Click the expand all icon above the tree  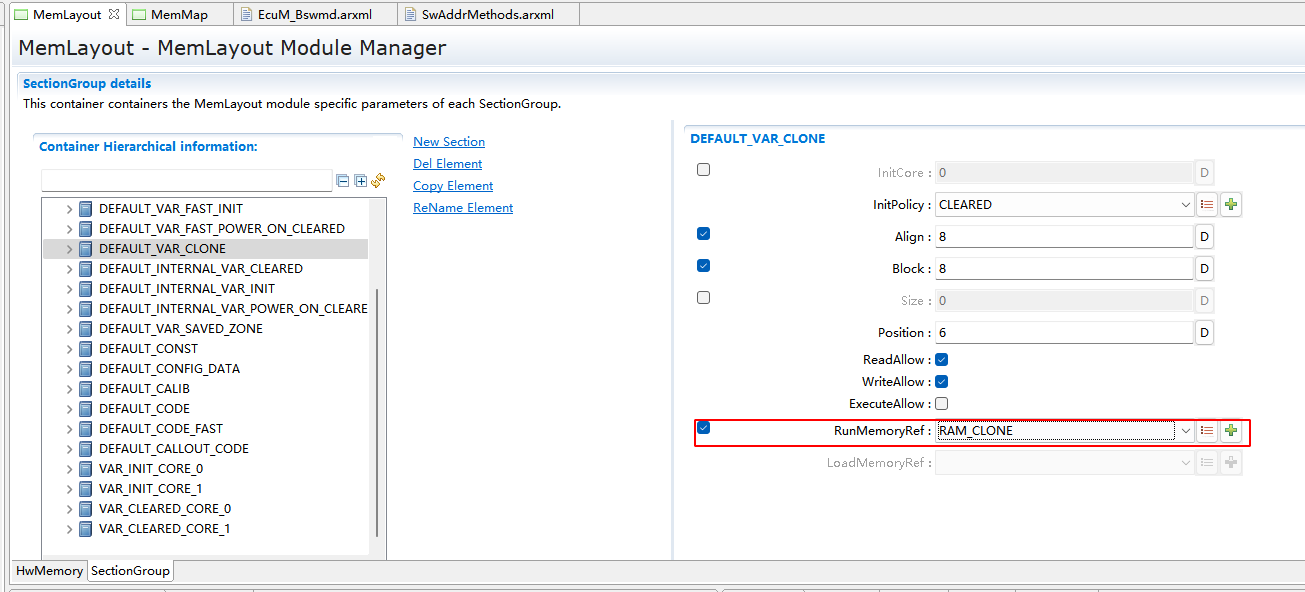(x=360, y=181)
